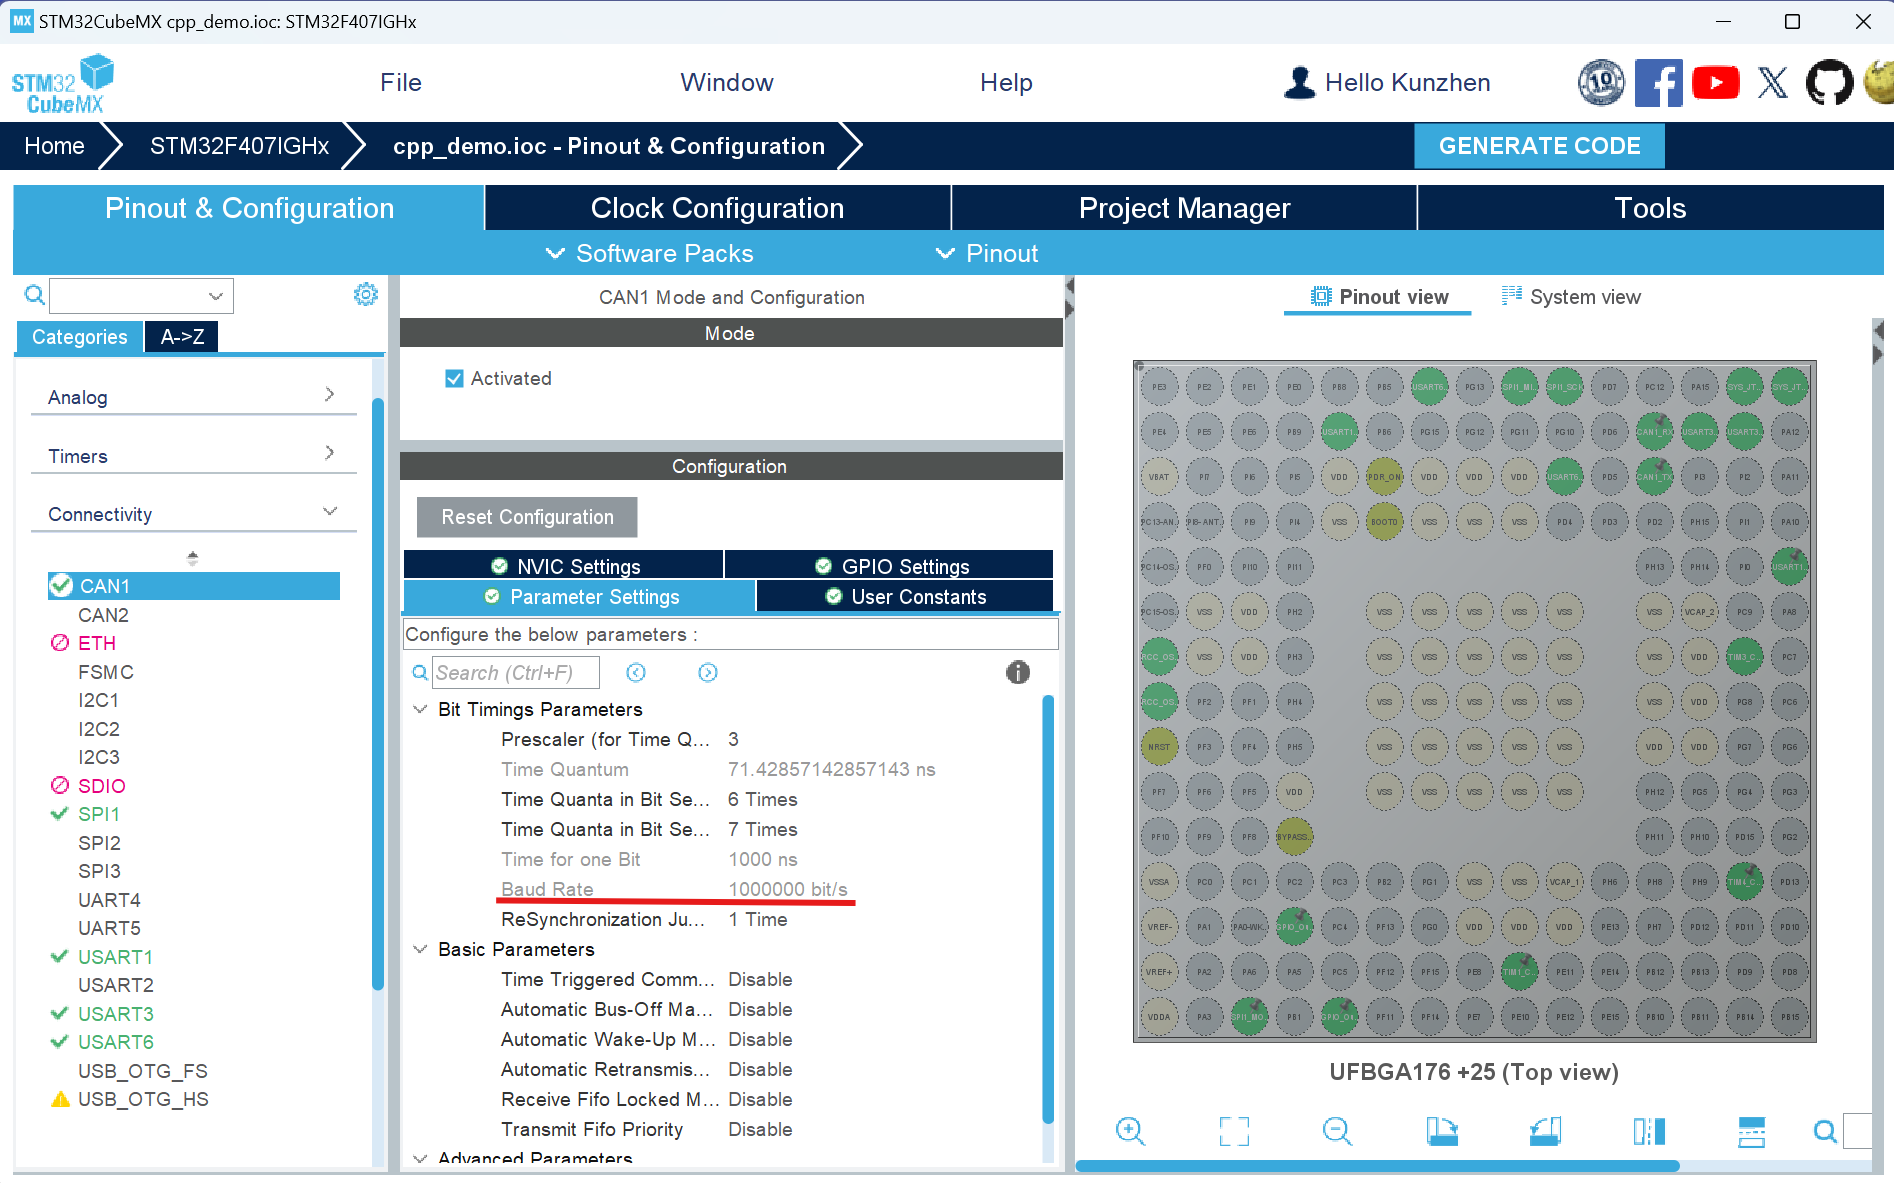Zoom in on the chip pinout view
The image size is (1894, 1183).
(x=1130, y=1131)
